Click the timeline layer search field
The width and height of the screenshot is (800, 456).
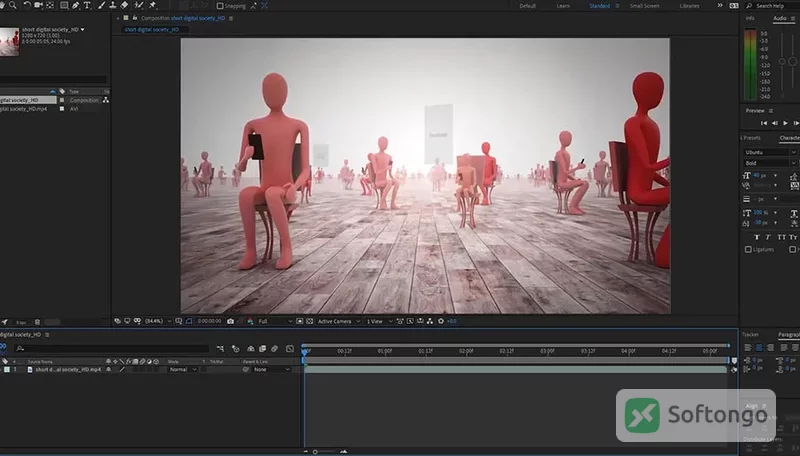(112, 349)
